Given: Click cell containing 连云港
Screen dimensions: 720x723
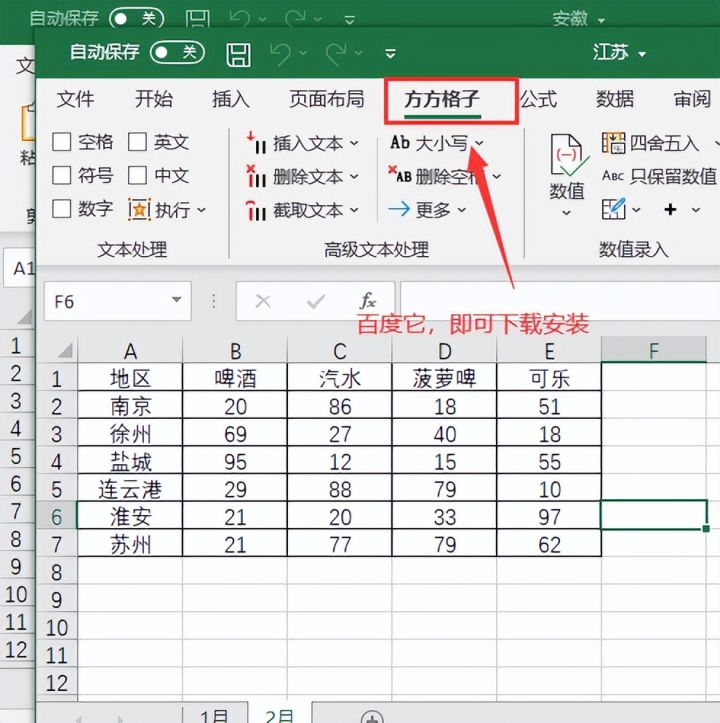Looking at the screenshot, I should tap(130, 488).
